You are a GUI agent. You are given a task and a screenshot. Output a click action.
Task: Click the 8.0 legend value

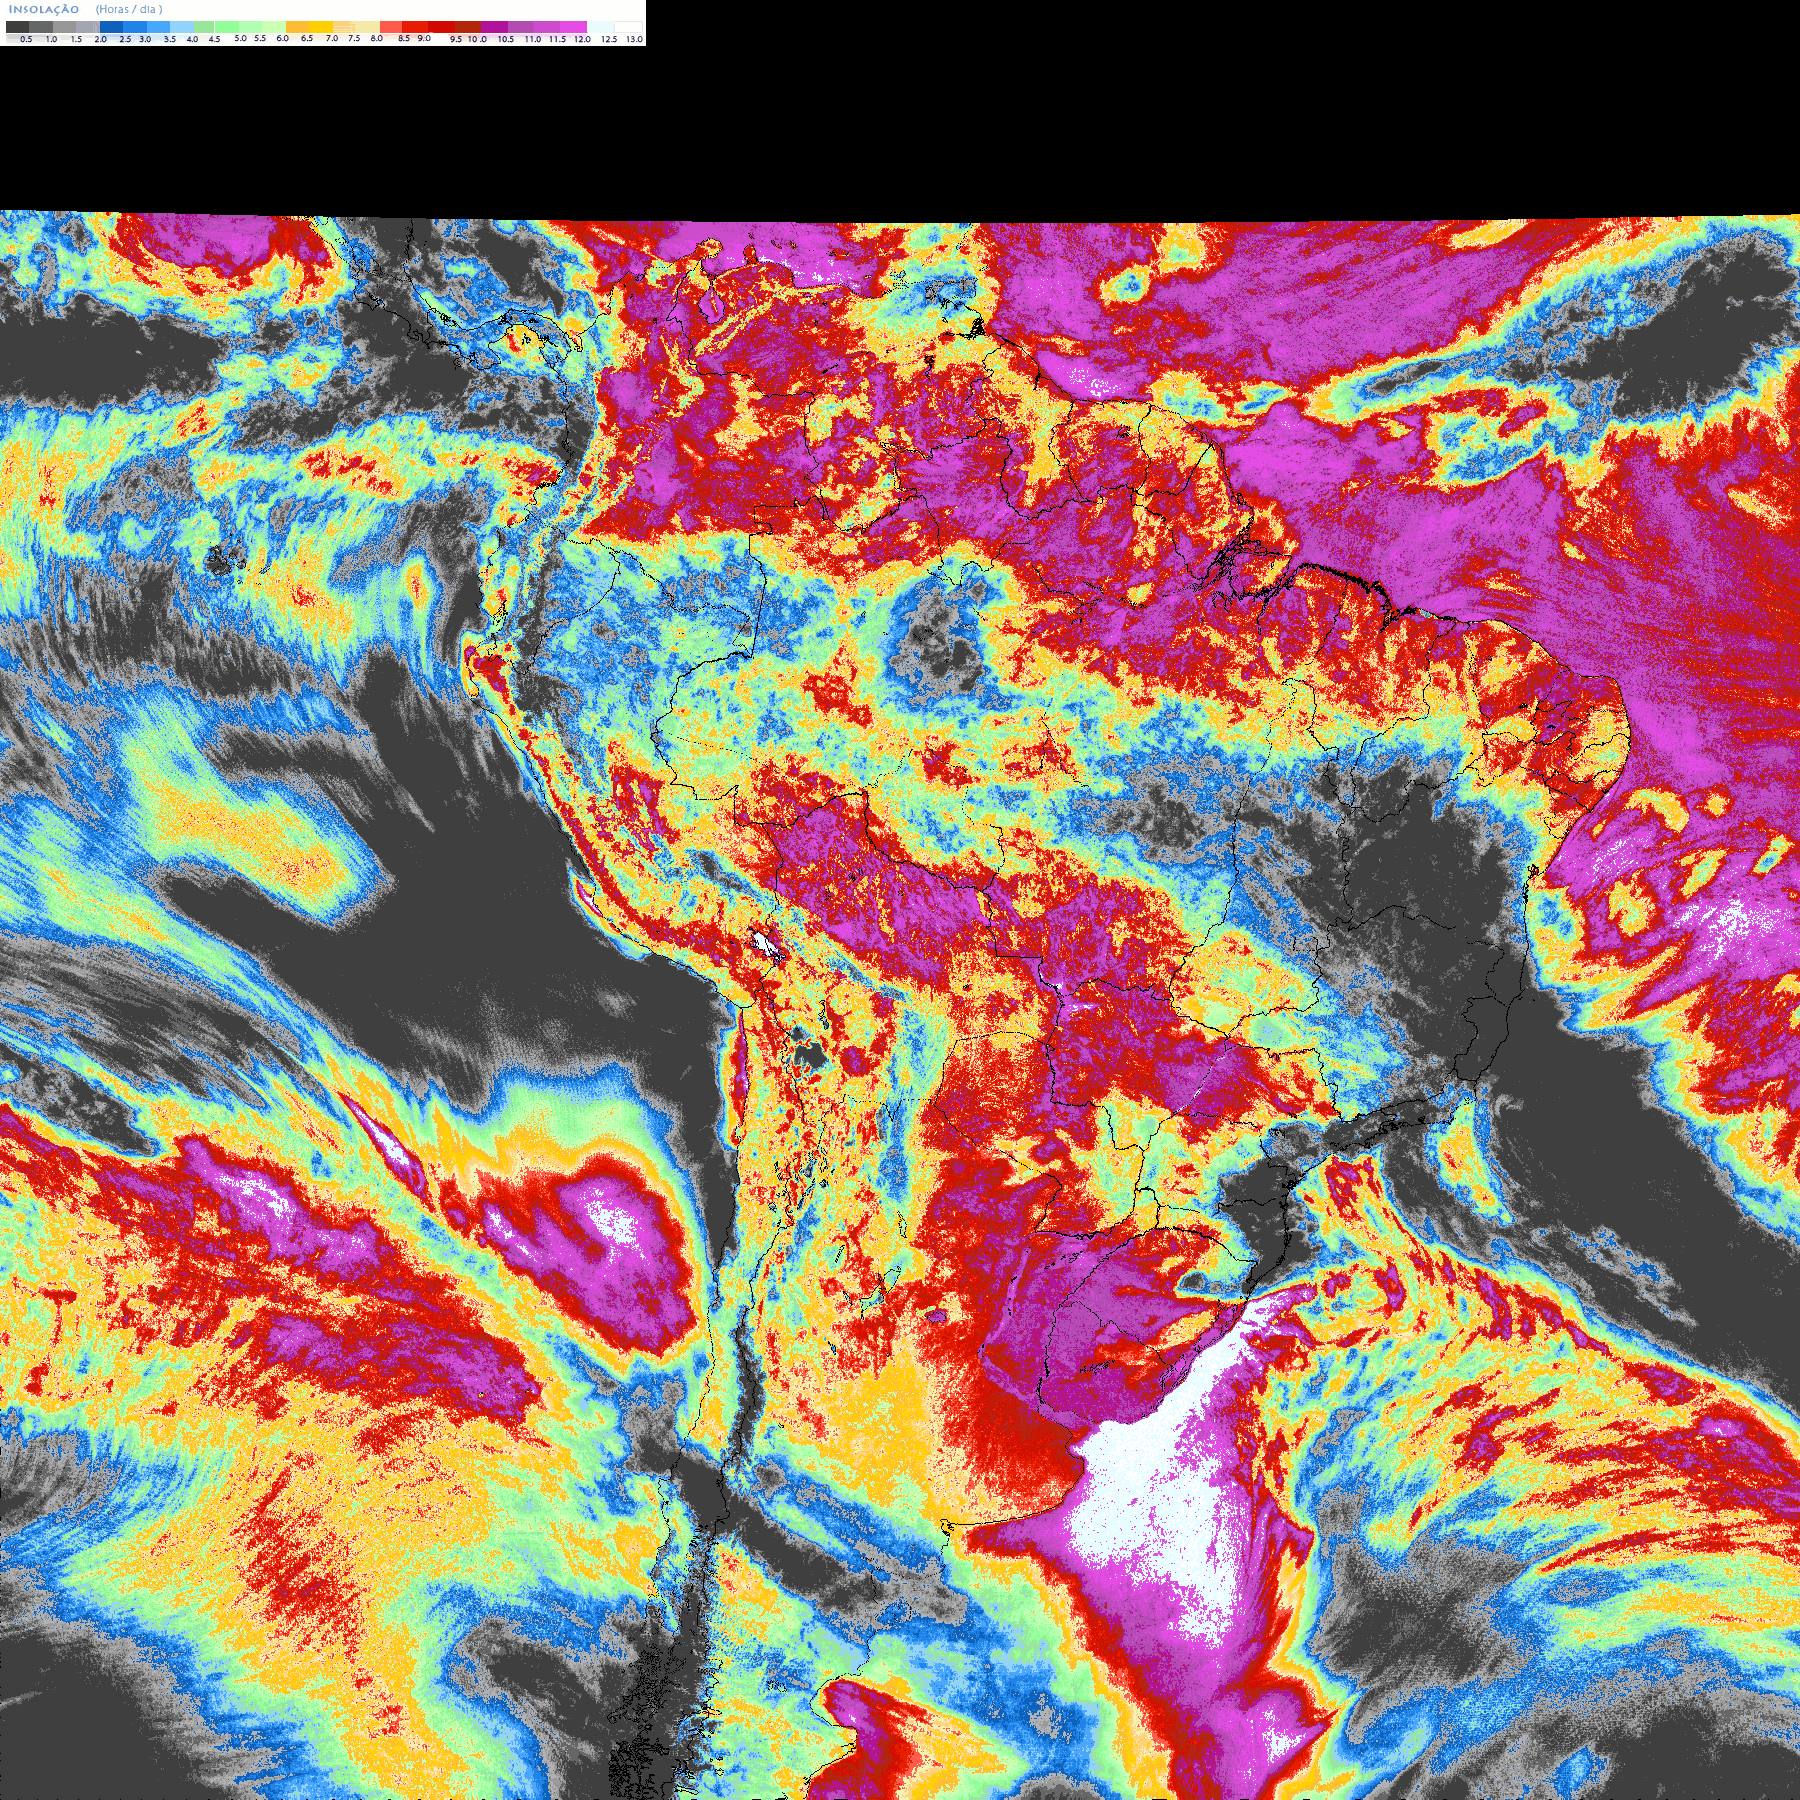tap(377, 38)
